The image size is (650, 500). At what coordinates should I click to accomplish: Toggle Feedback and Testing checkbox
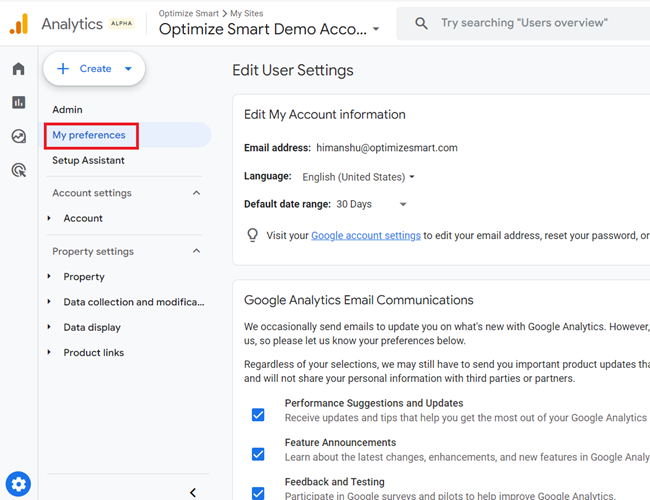click(x=258, y=493)
